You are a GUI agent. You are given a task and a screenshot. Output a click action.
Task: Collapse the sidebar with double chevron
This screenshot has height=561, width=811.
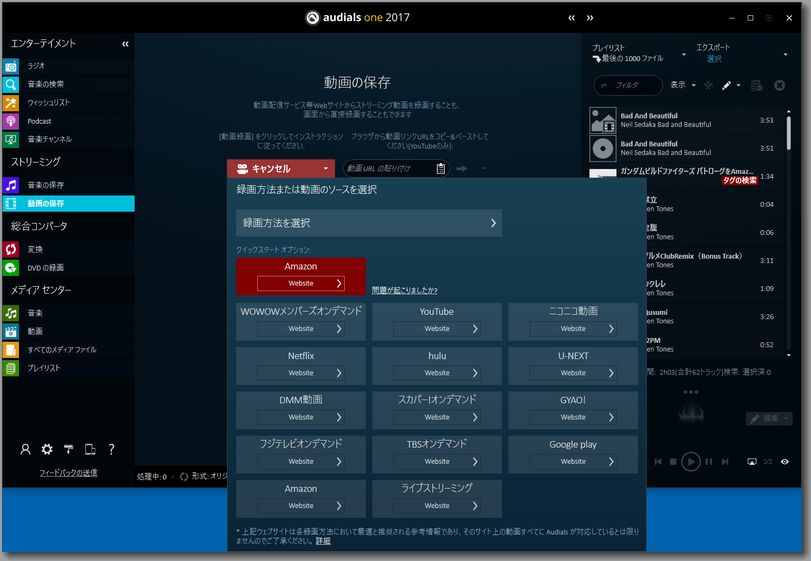[x=125, y=44]
